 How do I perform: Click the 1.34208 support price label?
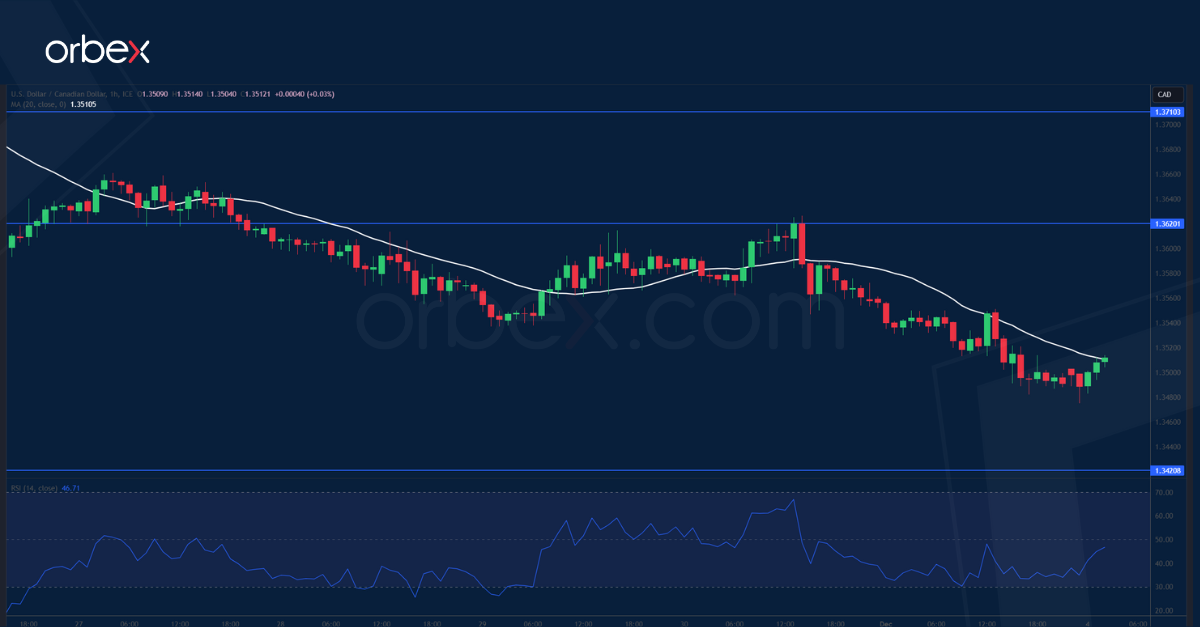coord(1167,470)
